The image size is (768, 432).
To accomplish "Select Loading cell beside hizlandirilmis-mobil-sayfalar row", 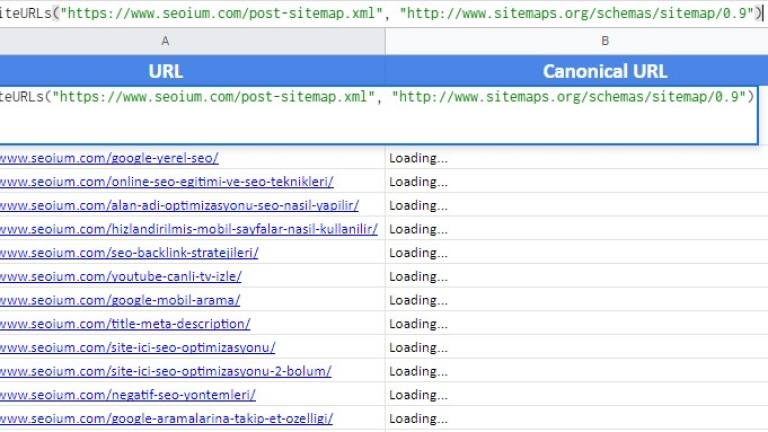I will pos(576,229).
